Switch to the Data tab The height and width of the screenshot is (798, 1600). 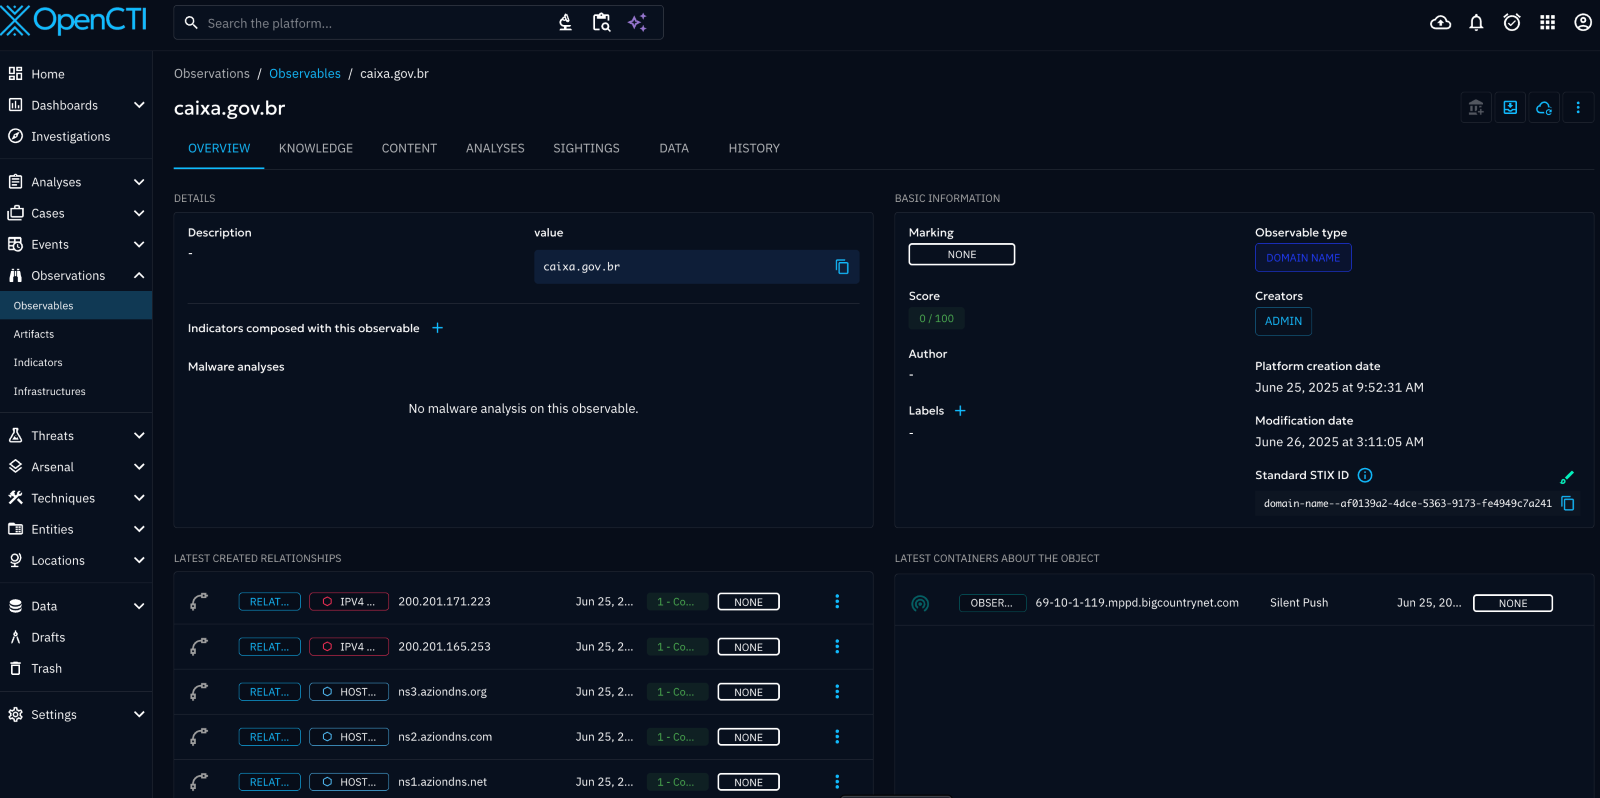coord(674,148)
